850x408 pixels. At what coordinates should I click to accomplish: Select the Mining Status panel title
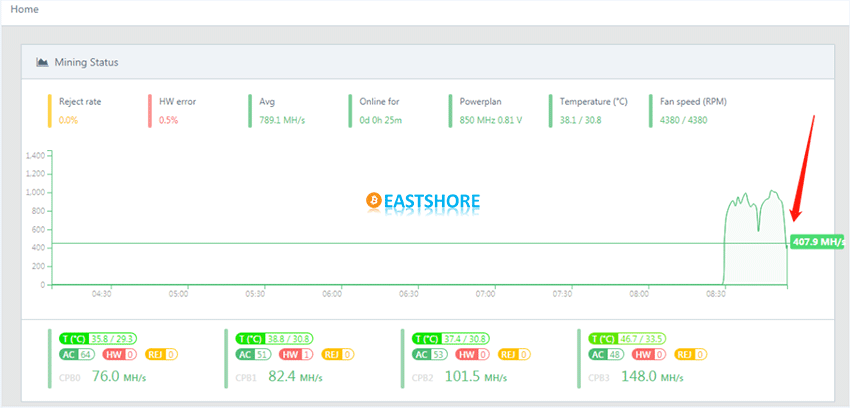(x=86, y=62)
